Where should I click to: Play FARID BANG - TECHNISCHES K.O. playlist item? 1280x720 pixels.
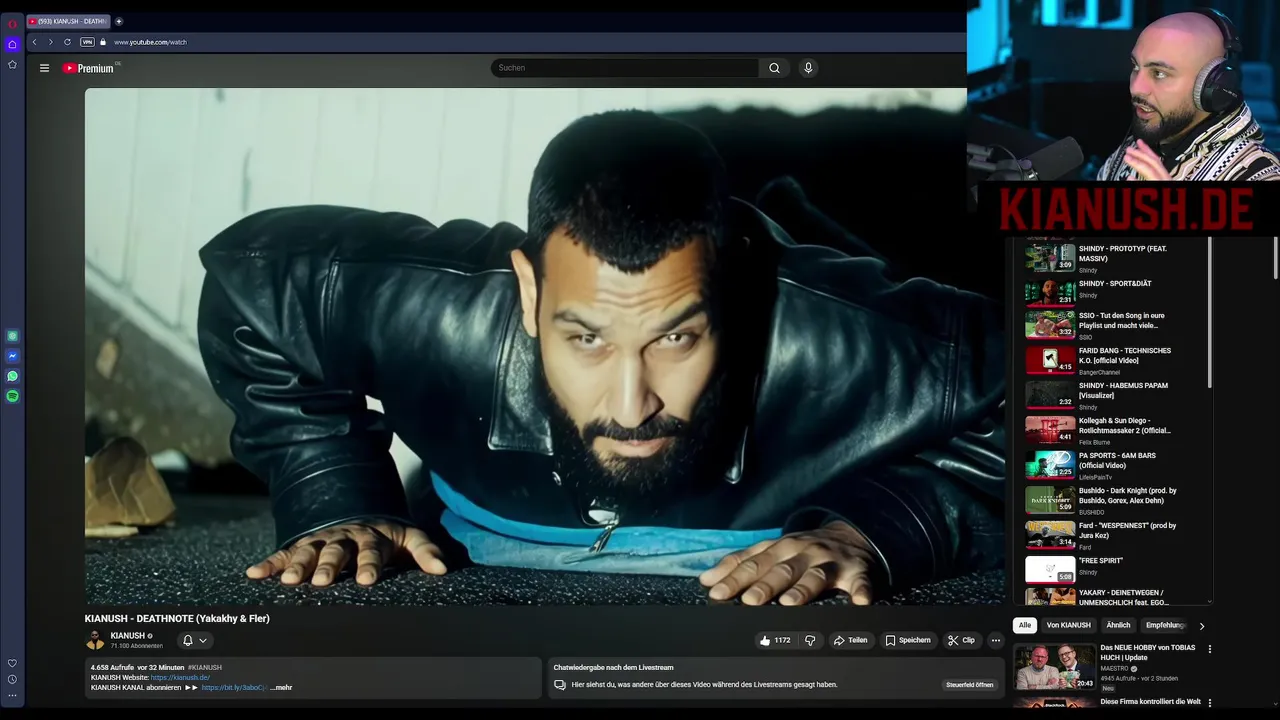pyautogui.click(x=1112, y=361)
